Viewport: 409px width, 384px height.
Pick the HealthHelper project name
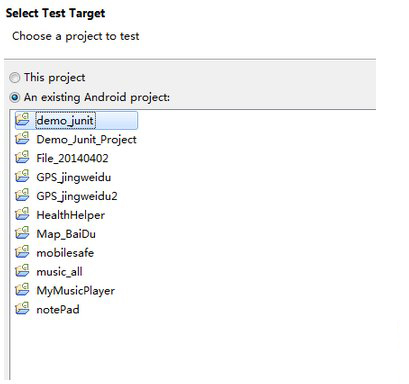[71, 215]
